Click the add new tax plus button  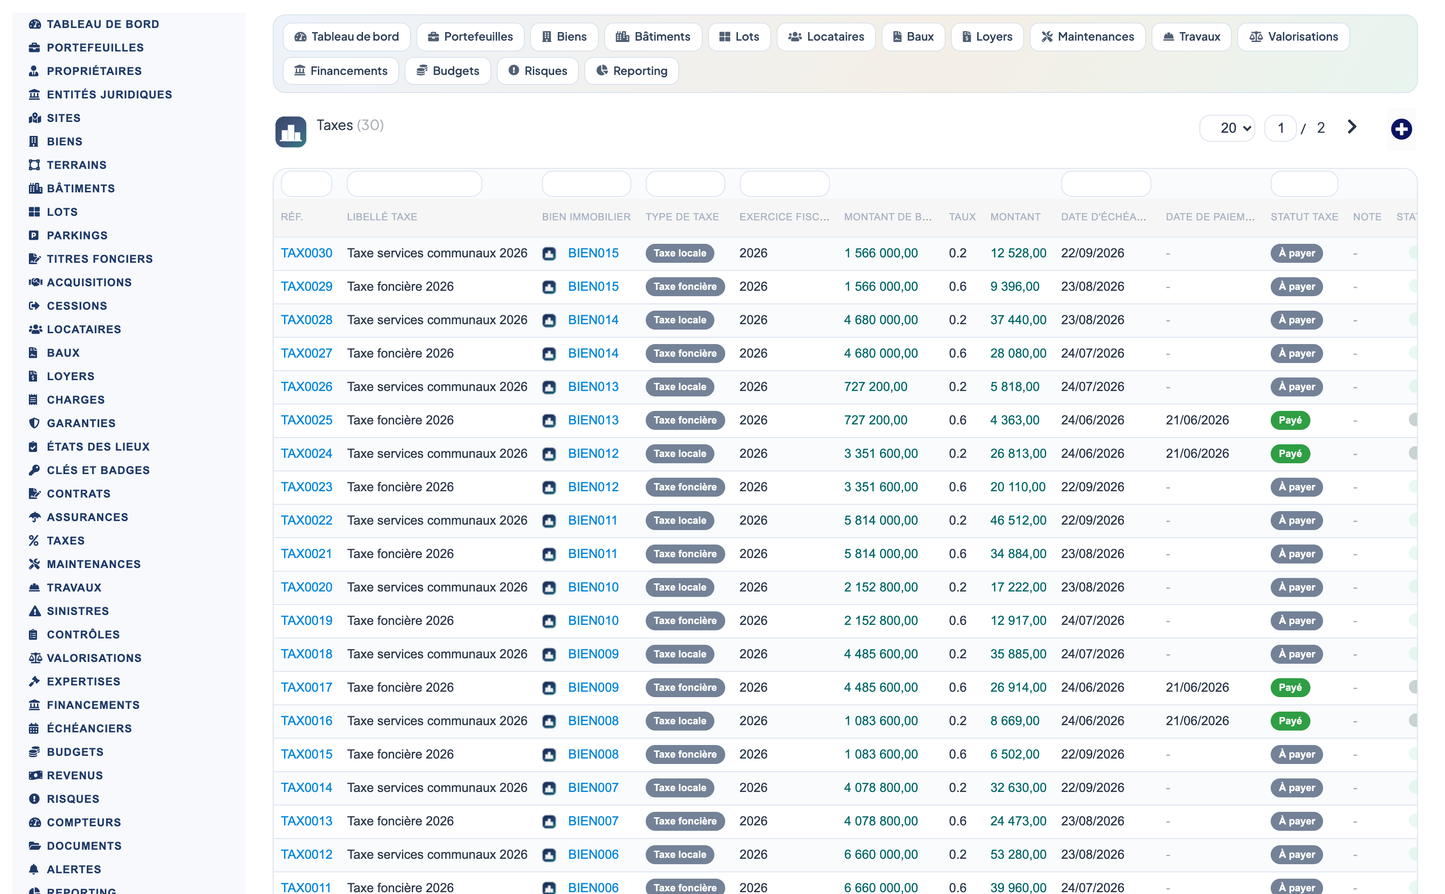tap(1401, 129)
